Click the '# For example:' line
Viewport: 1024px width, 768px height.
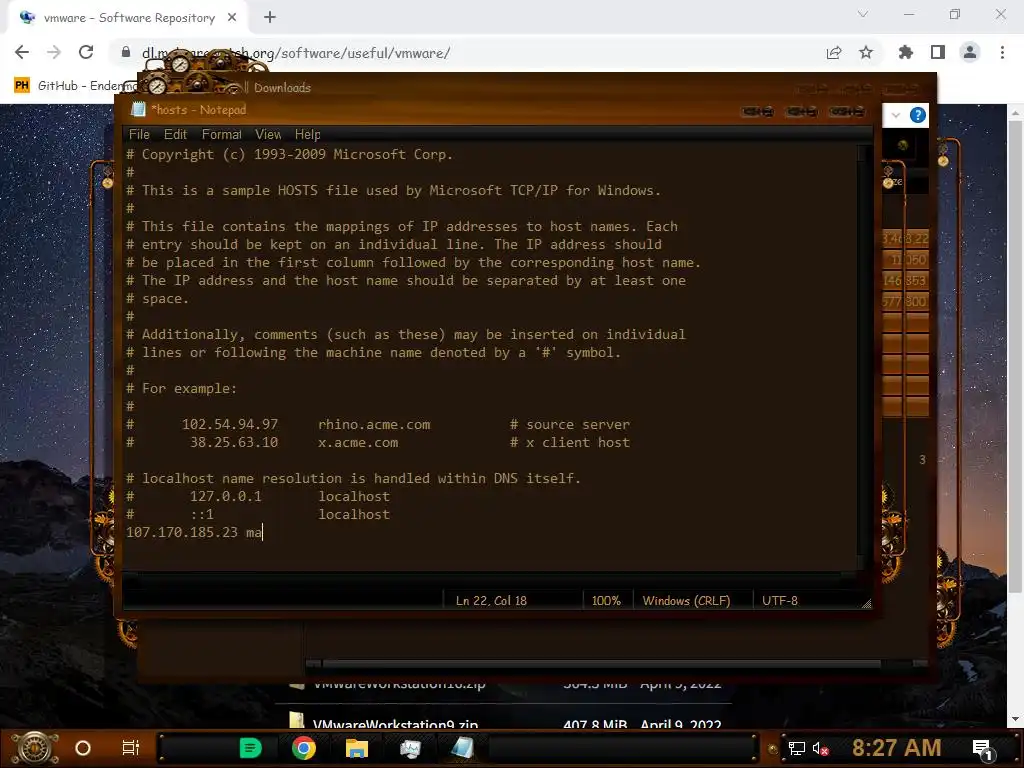click(182, 389)
